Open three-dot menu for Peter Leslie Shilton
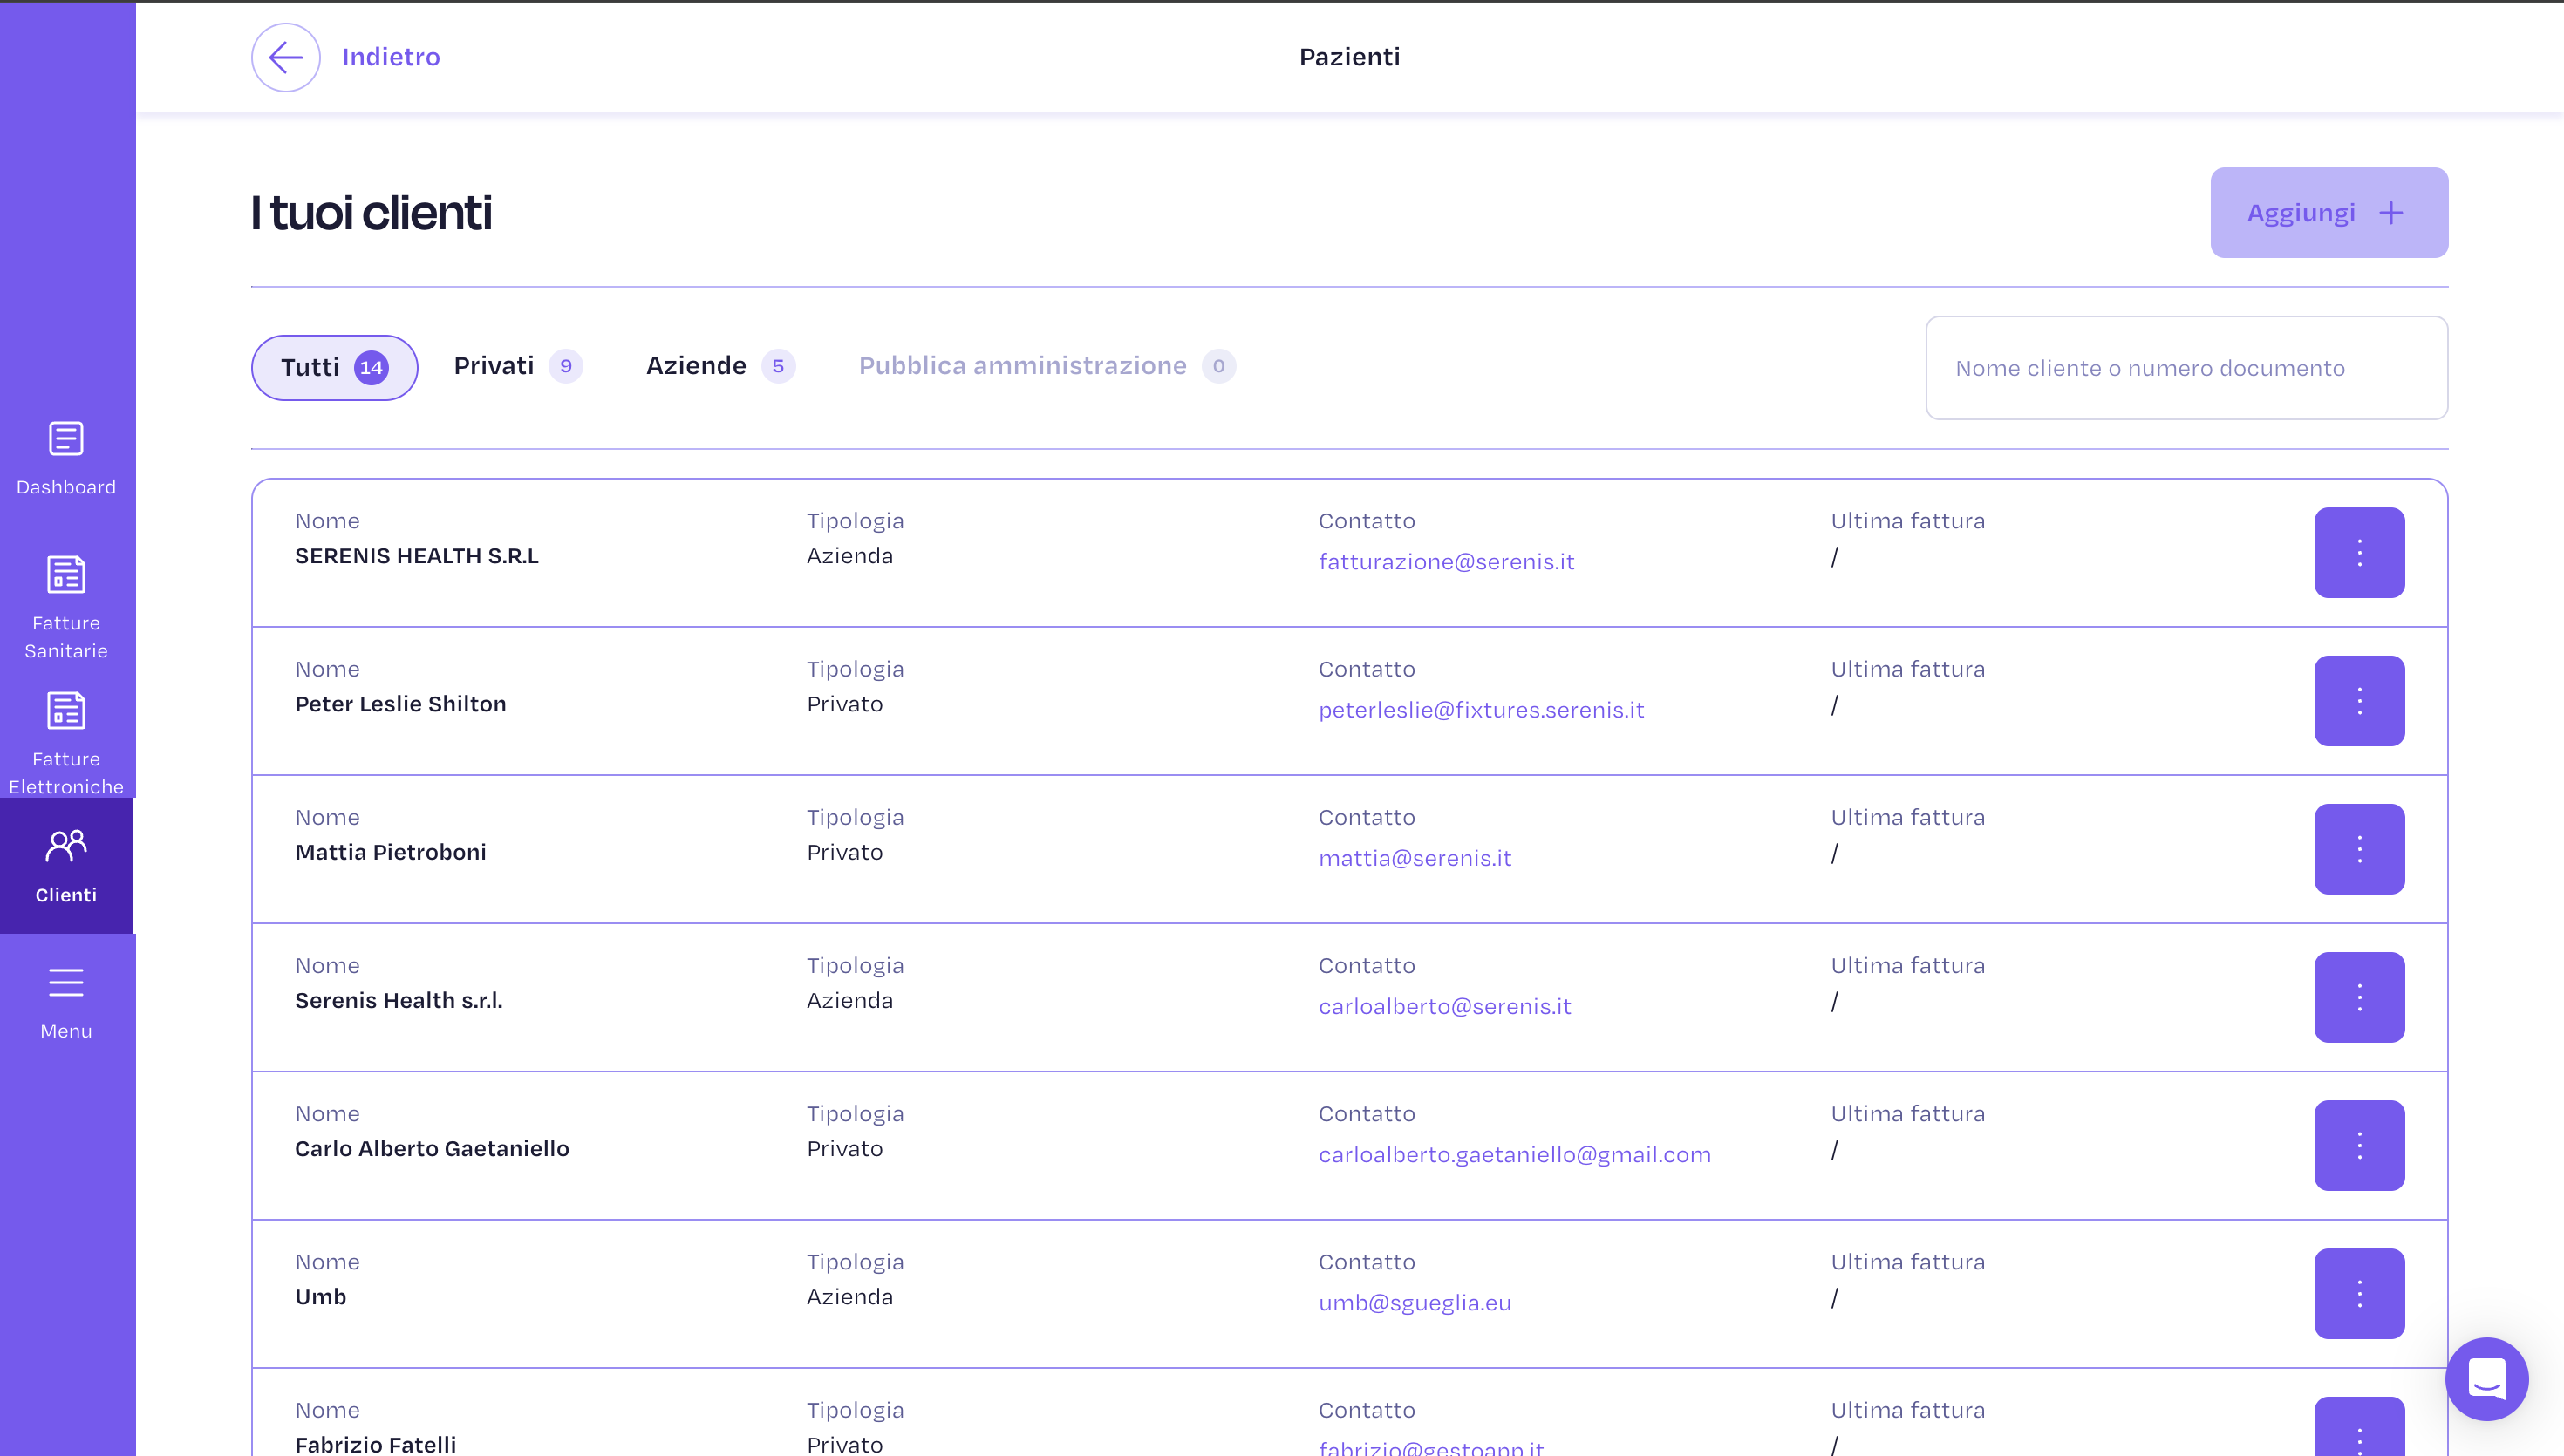Viewport: 2564px width, 1456px height. [2358, 701]
